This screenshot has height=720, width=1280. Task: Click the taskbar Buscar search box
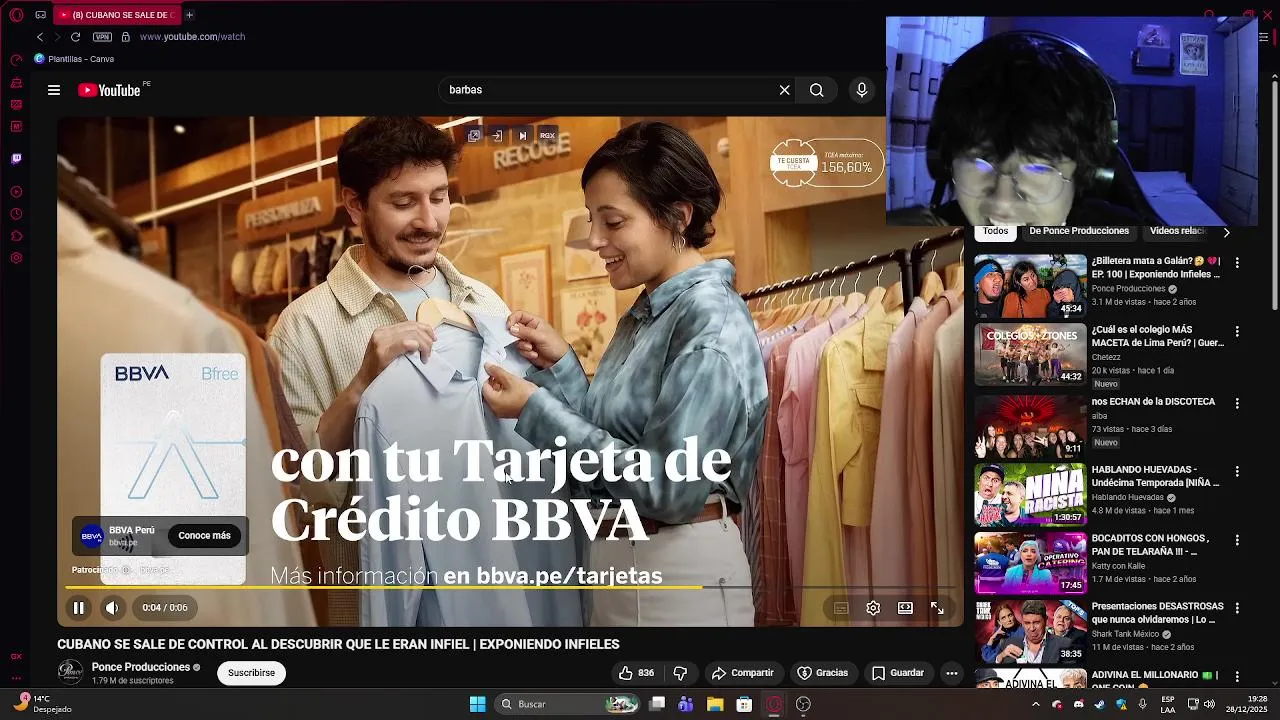[568, 704]
